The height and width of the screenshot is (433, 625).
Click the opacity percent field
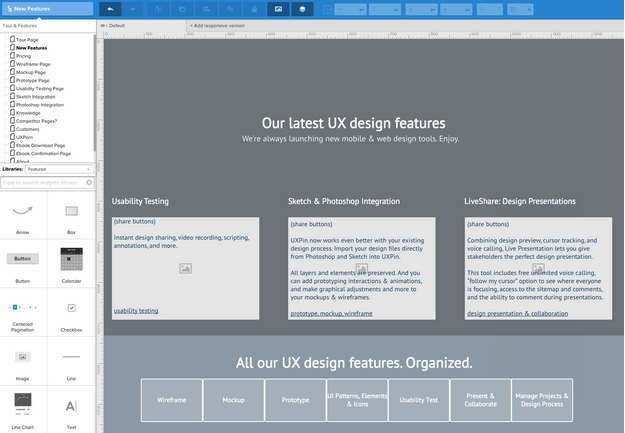pos(520,9)
